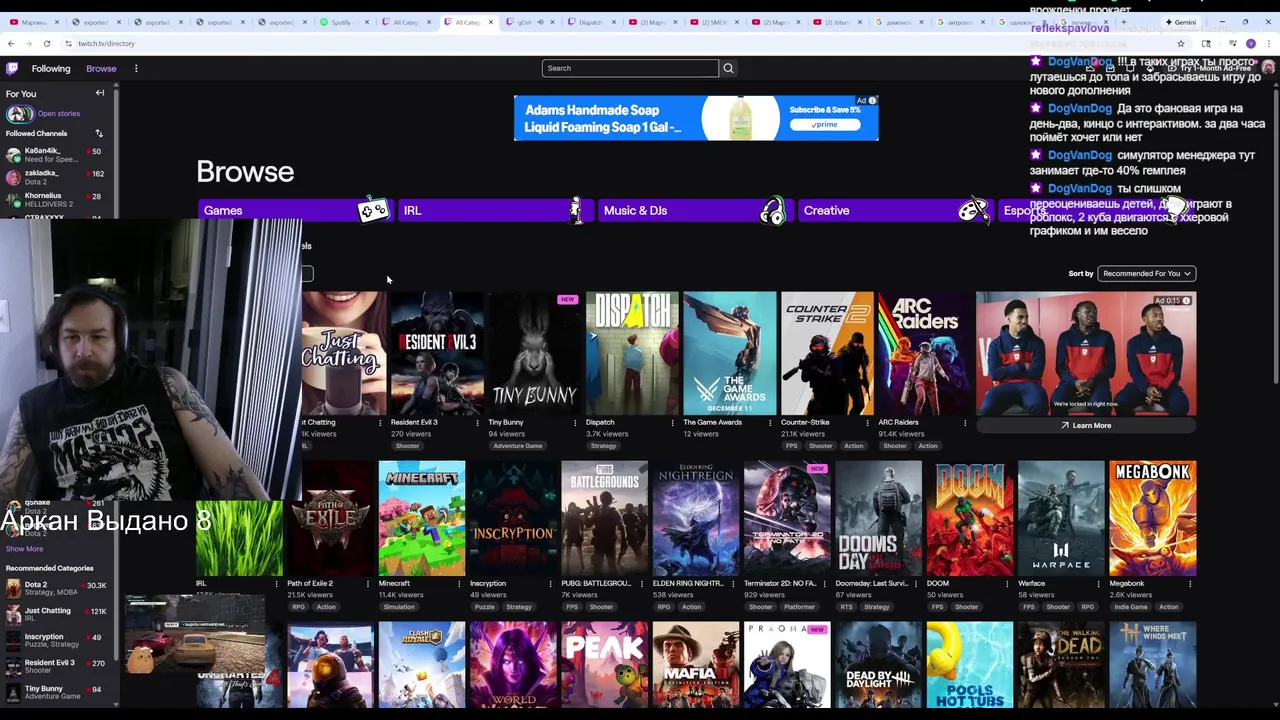Sort the Followed Channels list
The width and height of the screenshot is (1280, 720).
pos(99,133)
